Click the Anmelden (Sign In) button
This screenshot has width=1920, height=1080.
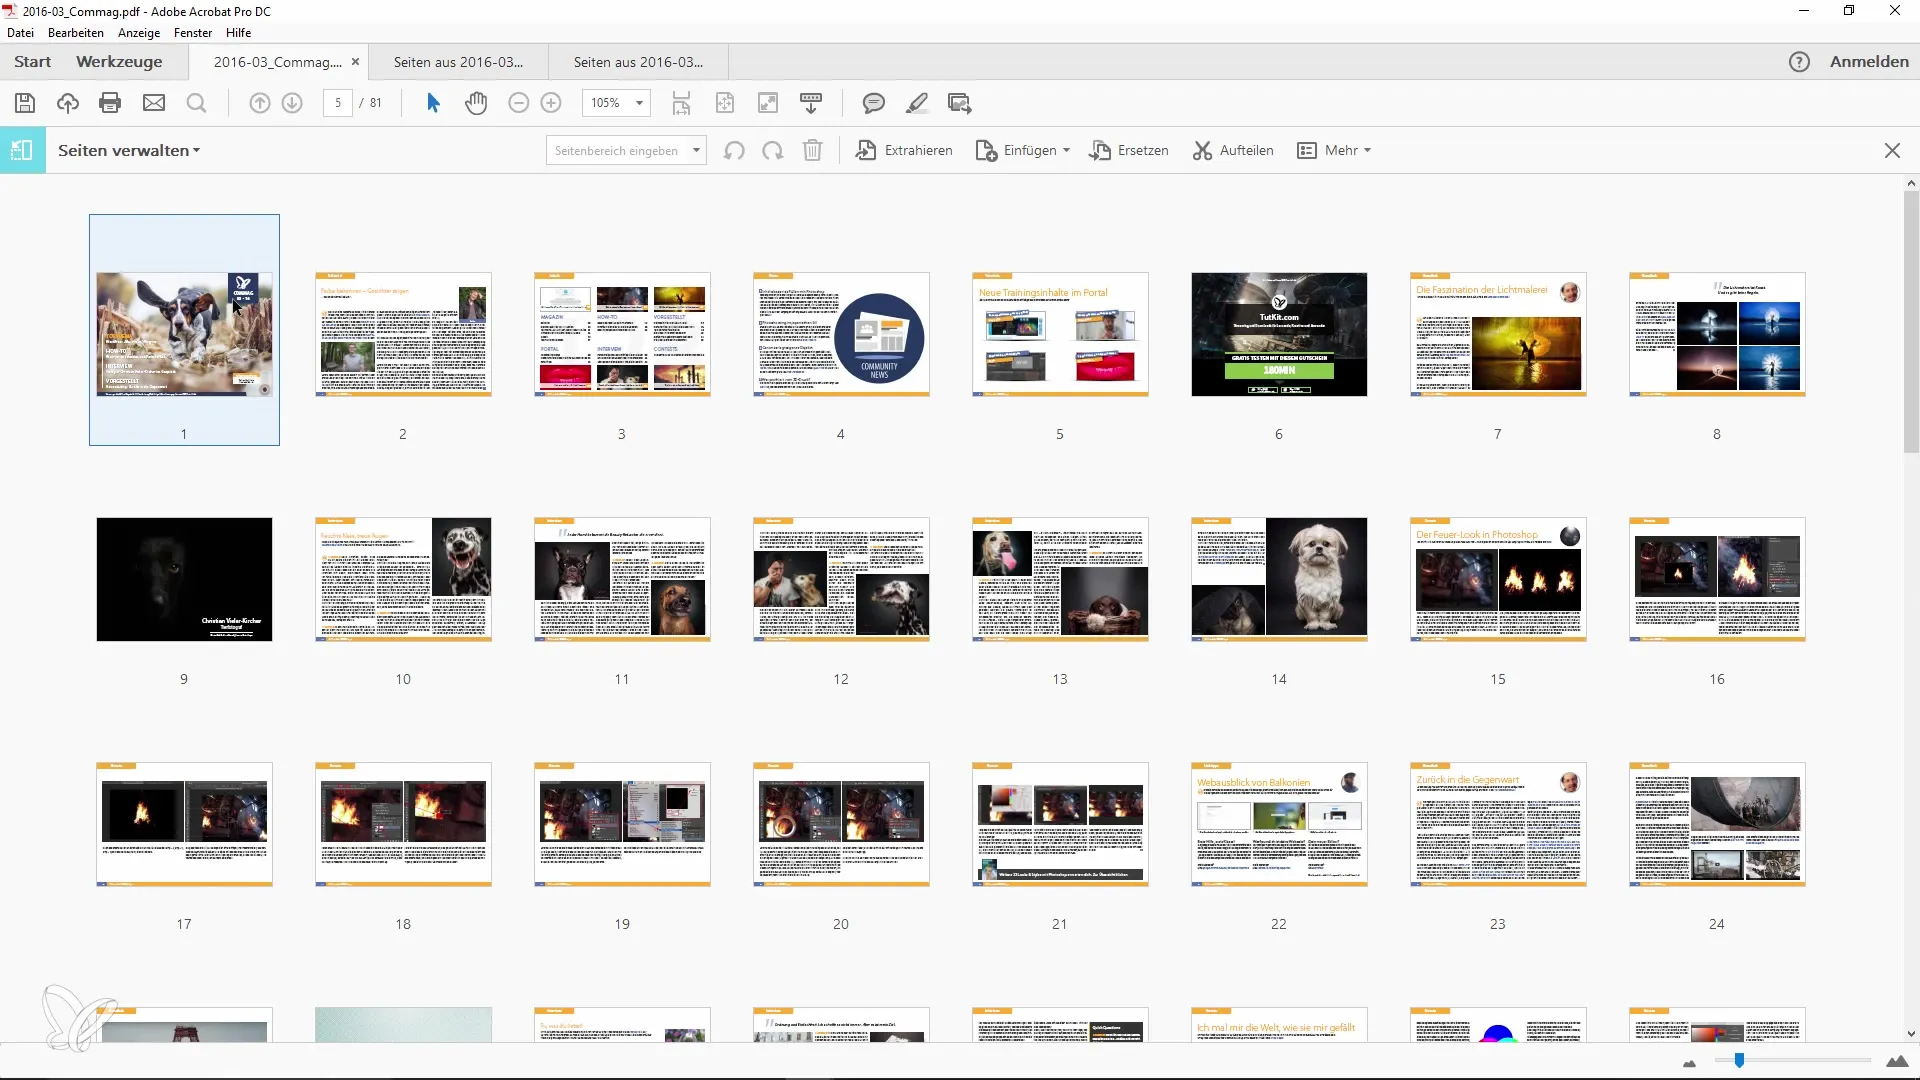(1870, 61)
